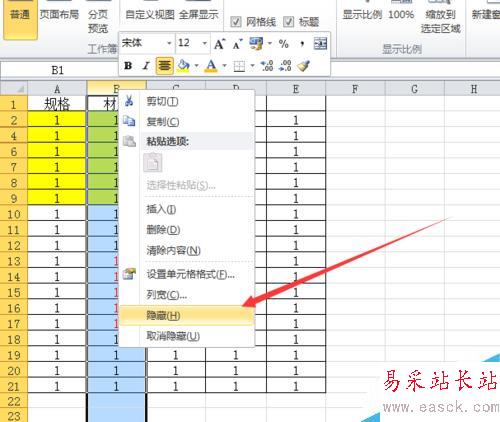Image resolution: width=500 pixels, height=422 pixels.
Task: Toggle center alignment in mini toolbar
Action: click(164, 66)
